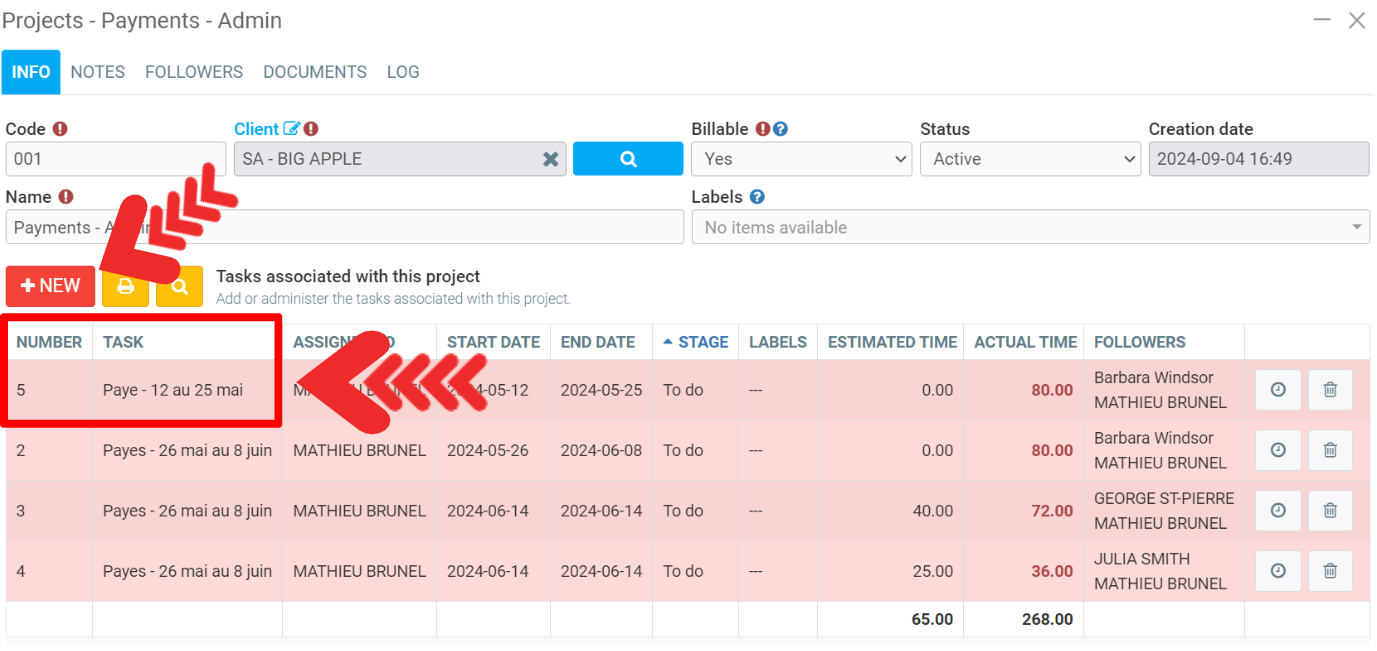
Task: Open the LOG tab
Action: [x=403, y=72]
